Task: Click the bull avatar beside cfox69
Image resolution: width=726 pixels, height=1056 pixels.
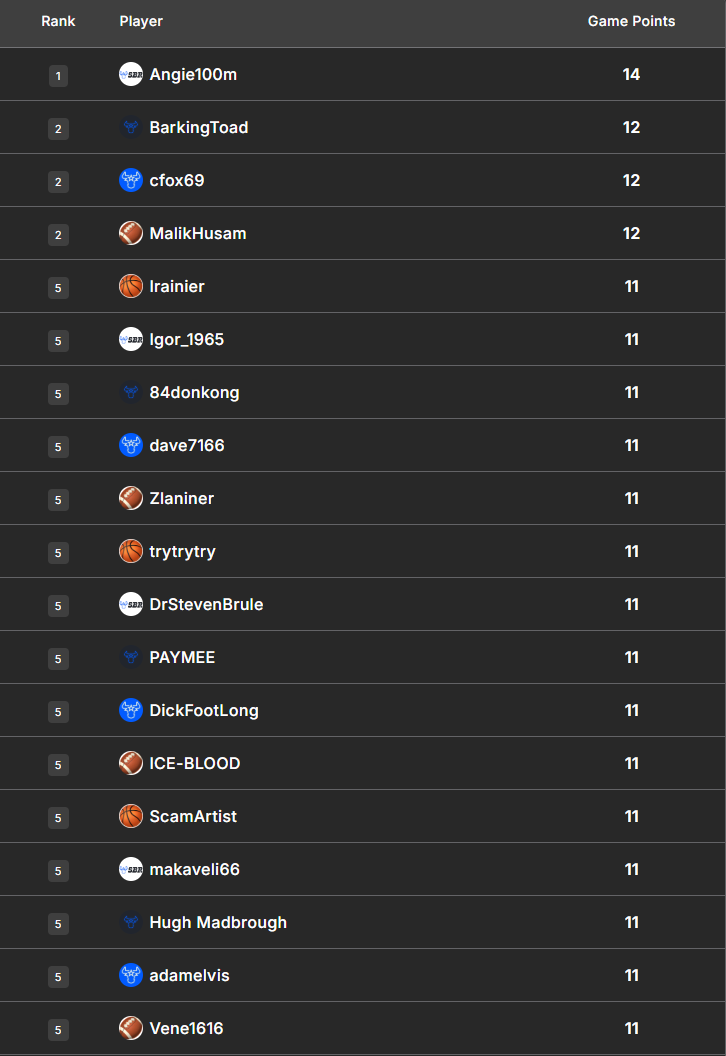Action: (x=131, y=180)
